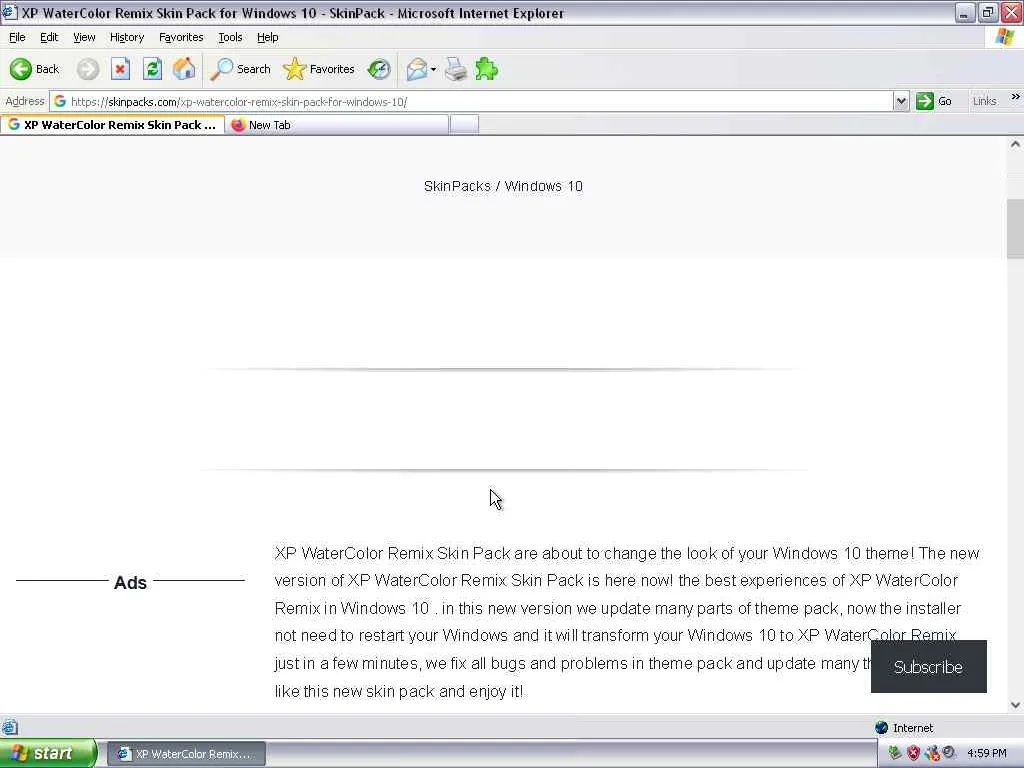Open the grey round tray icon
The image size is (1024, 768).
pos(949,752)
